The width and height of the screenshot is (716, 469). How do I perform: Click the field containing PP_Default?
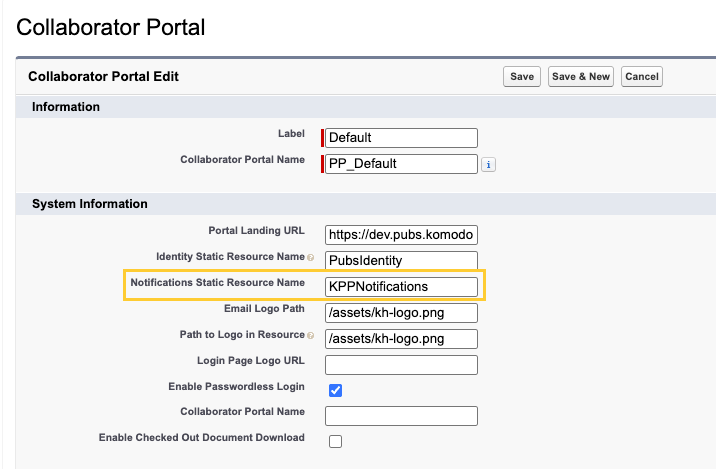click(402, 164)
